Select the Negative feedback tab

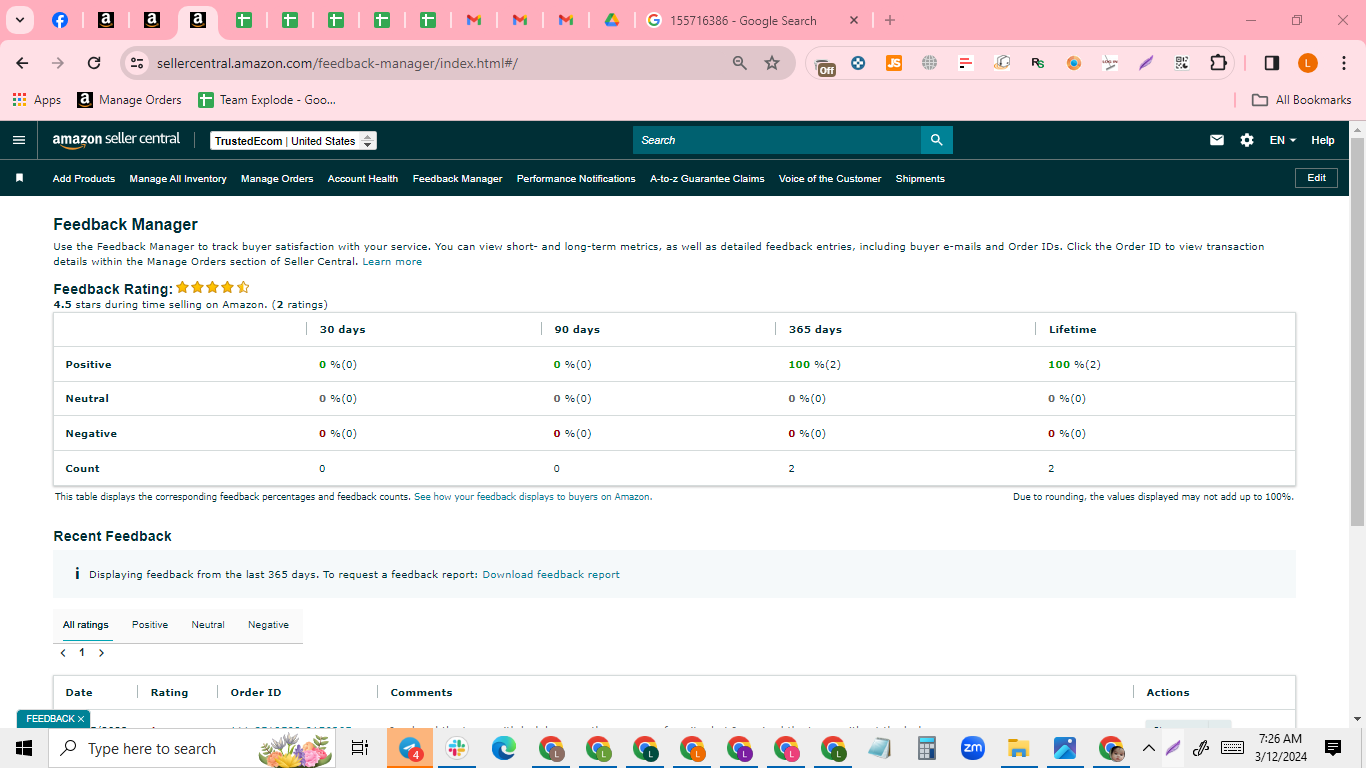(269, 625)
